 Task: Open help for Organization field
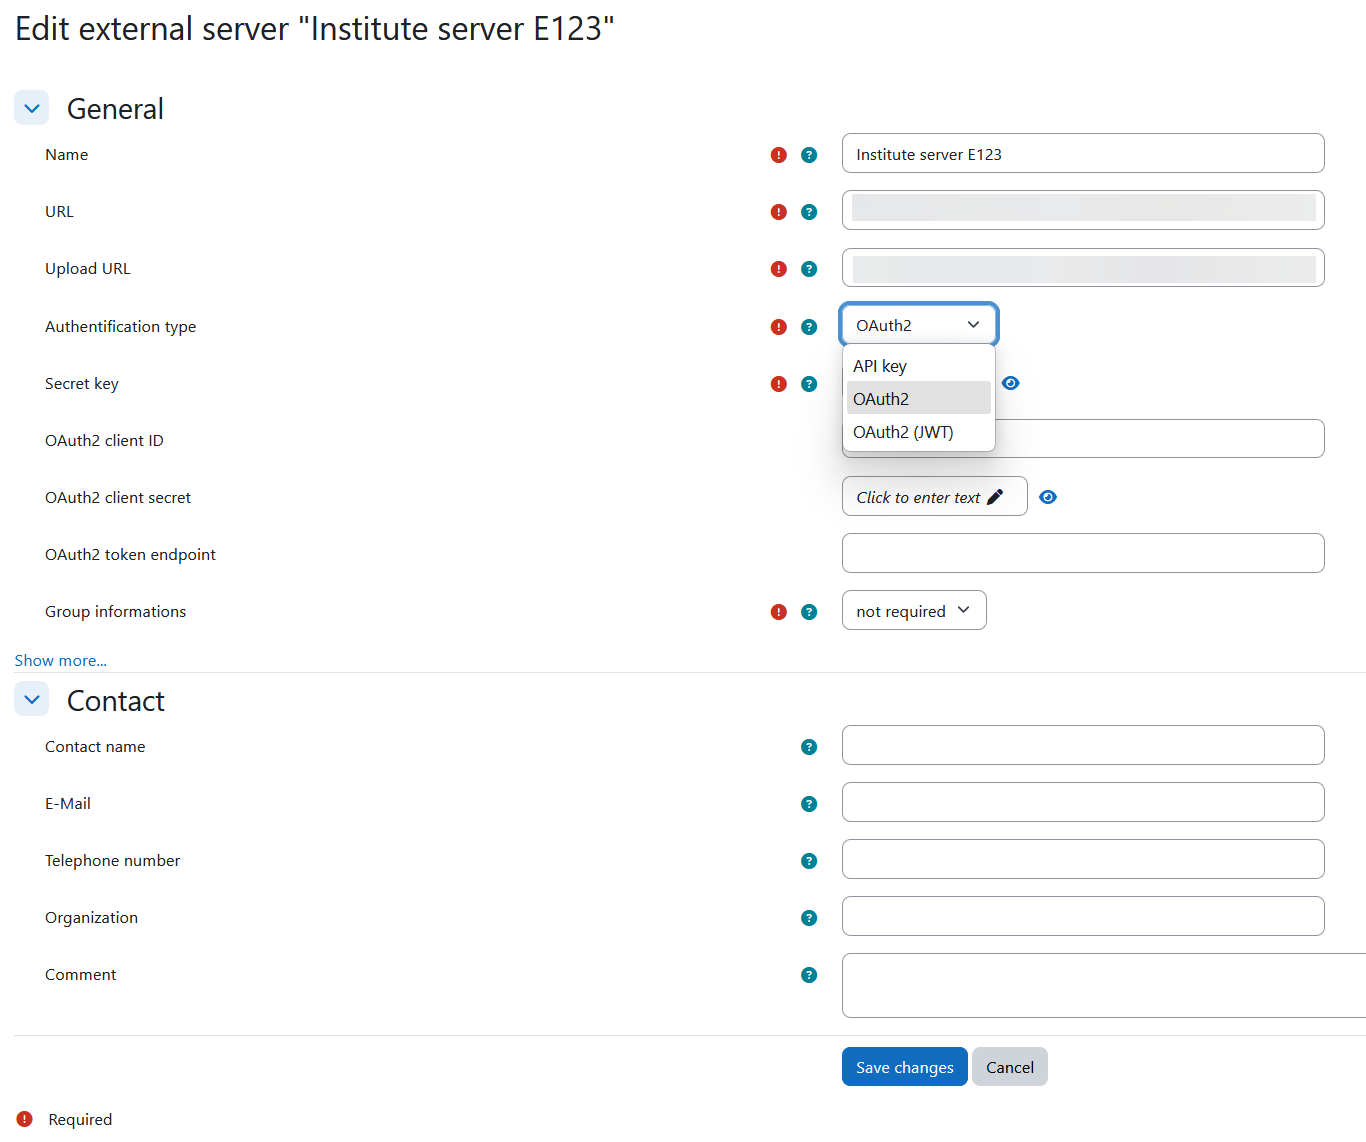click(809, 918)
